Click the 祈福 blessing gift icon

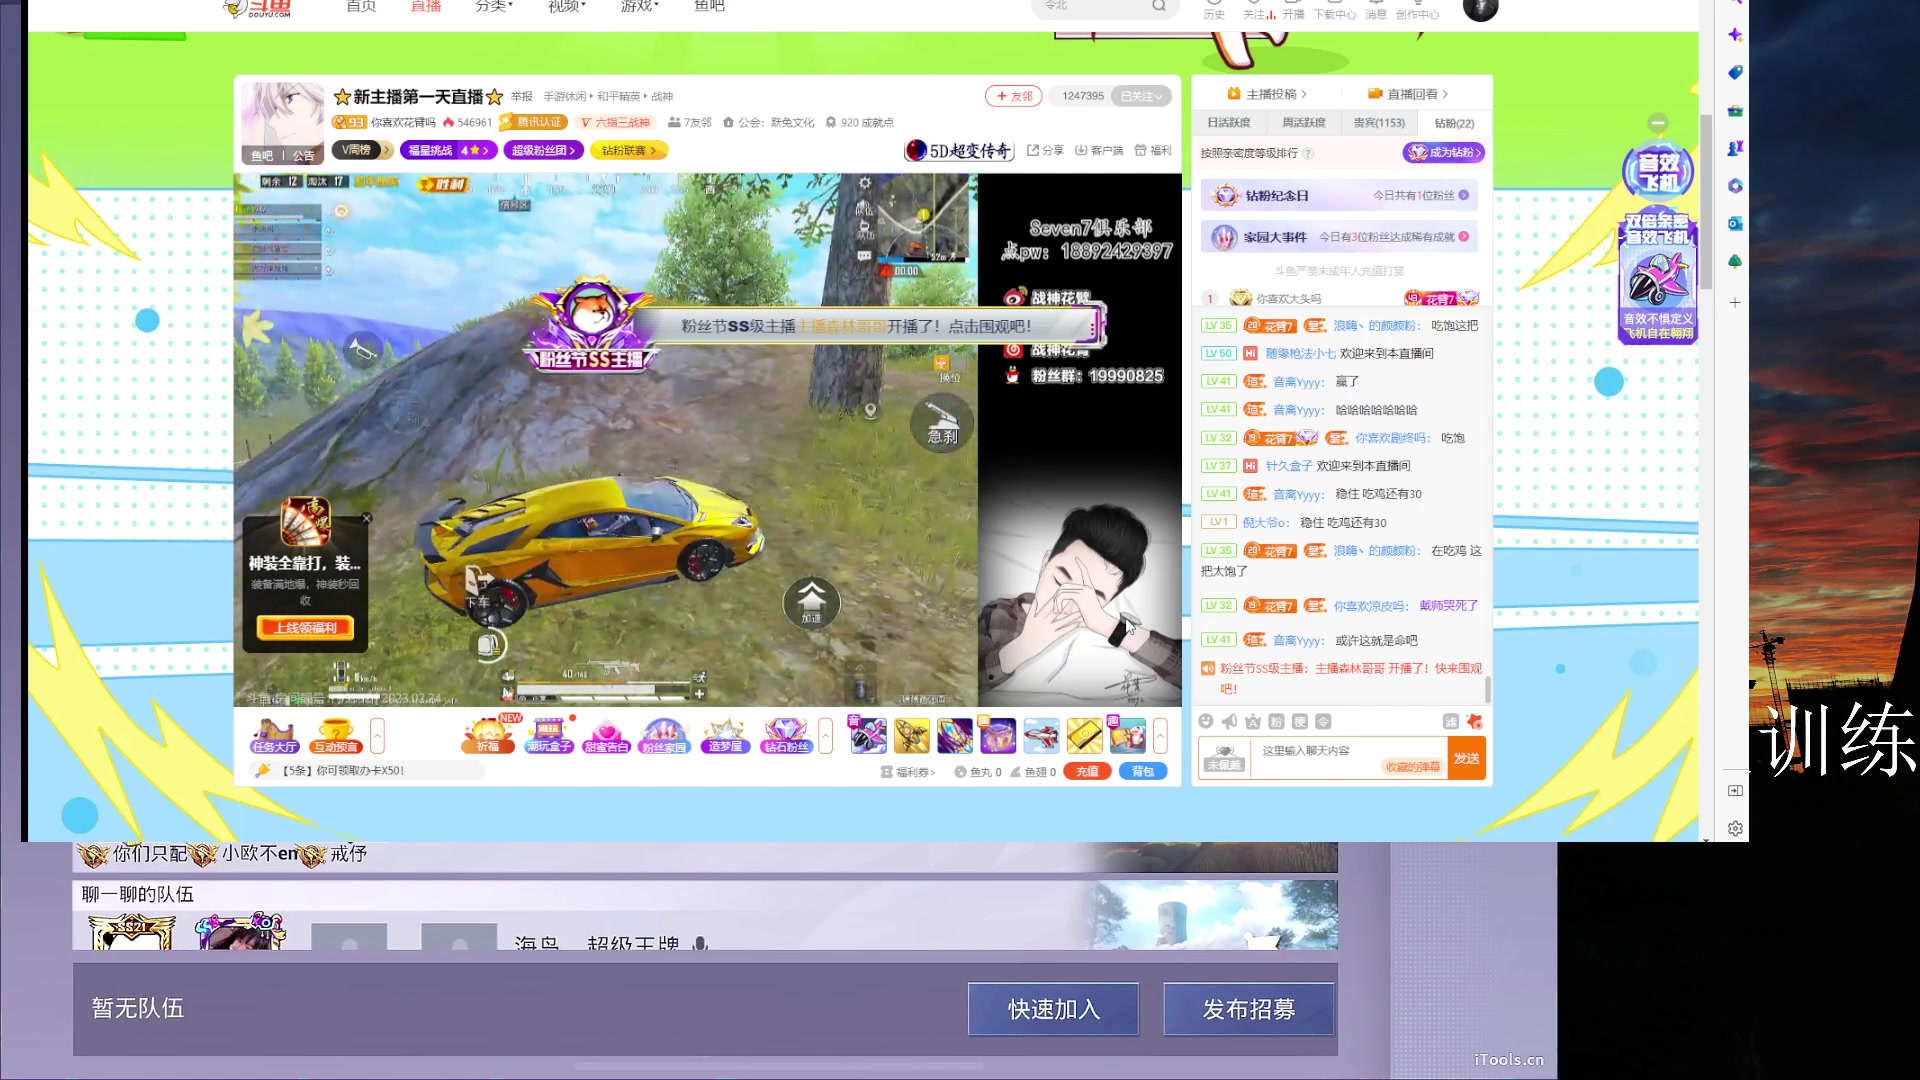pyautogui.click(x=487, y=736)
